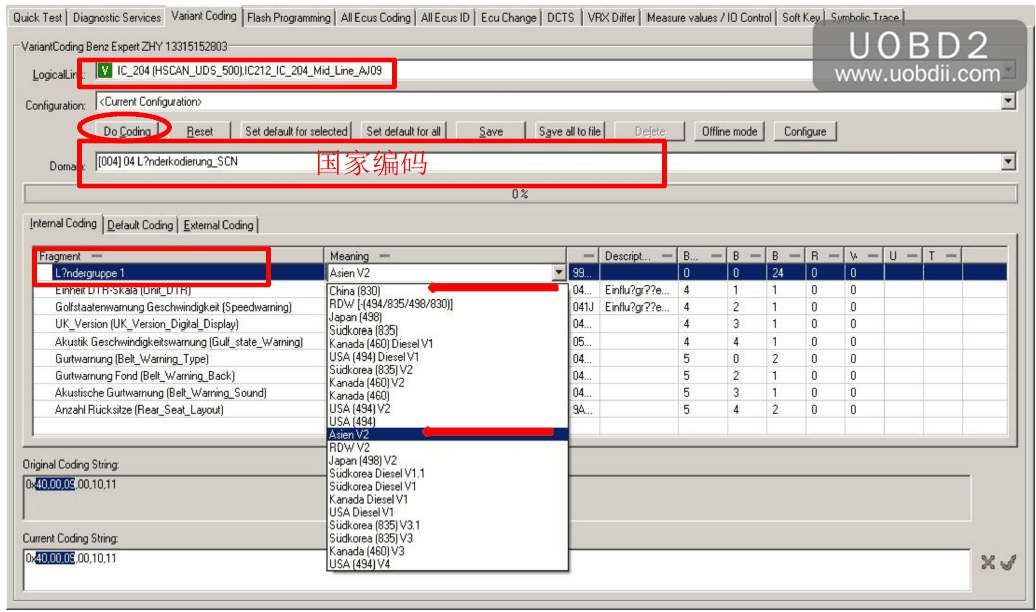The image size is (1036, 612).
Task: Switch to the Default Coding tab
Action: pyautogui.click(x=140, y=225)
